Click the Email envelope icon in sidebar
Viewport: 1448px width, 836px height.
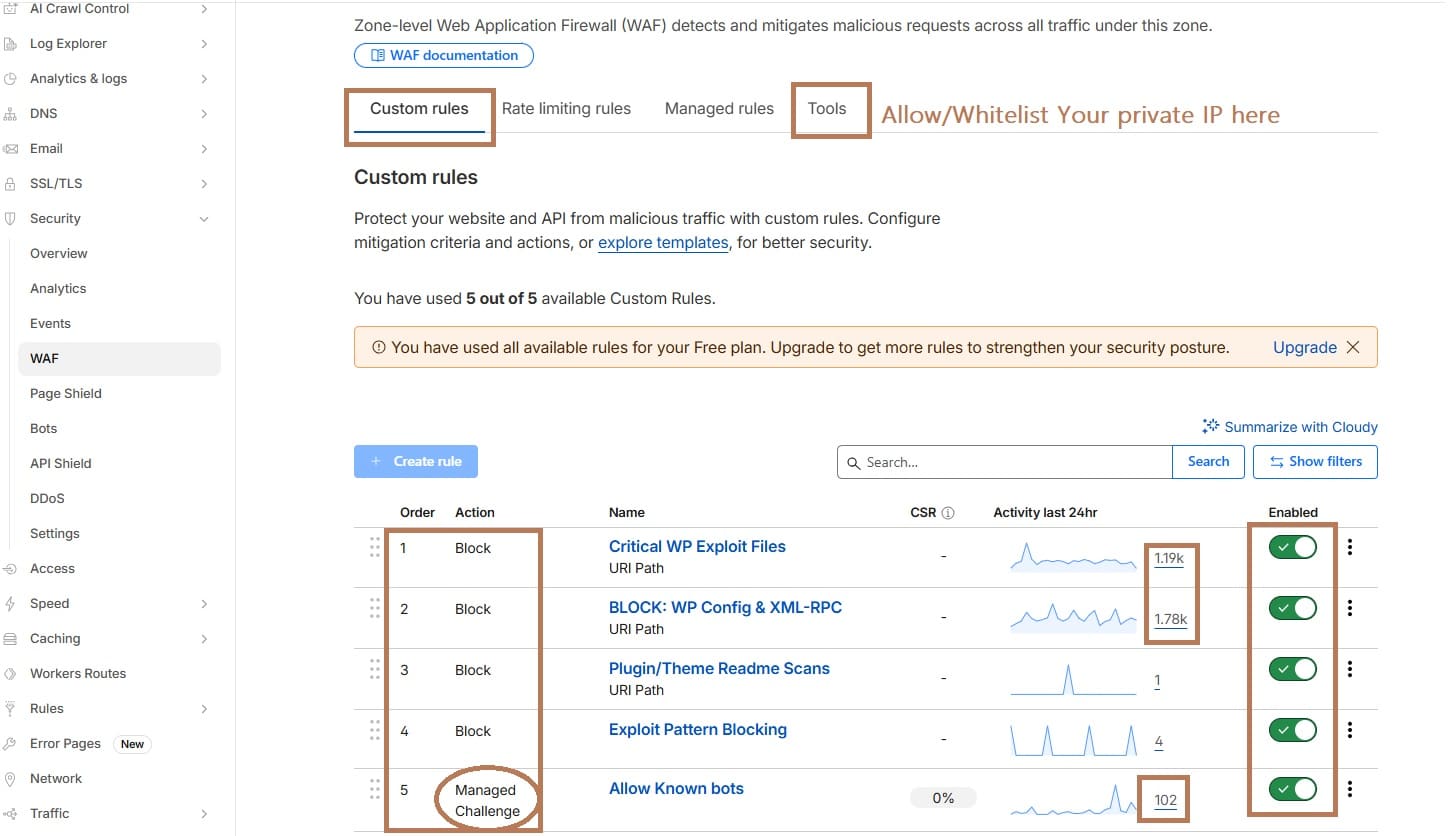point(10,149)
